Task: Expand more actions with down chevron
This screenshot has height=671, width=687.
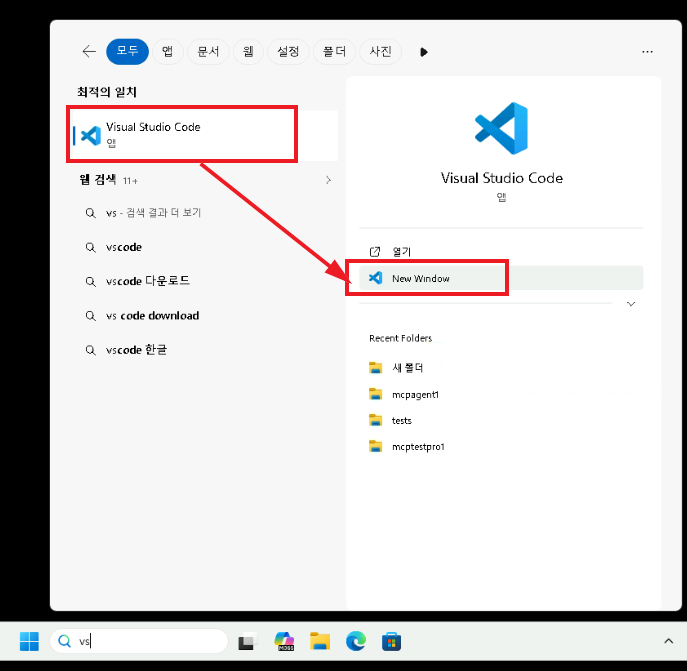Action: pyautogui.click(x=631, y=304)
